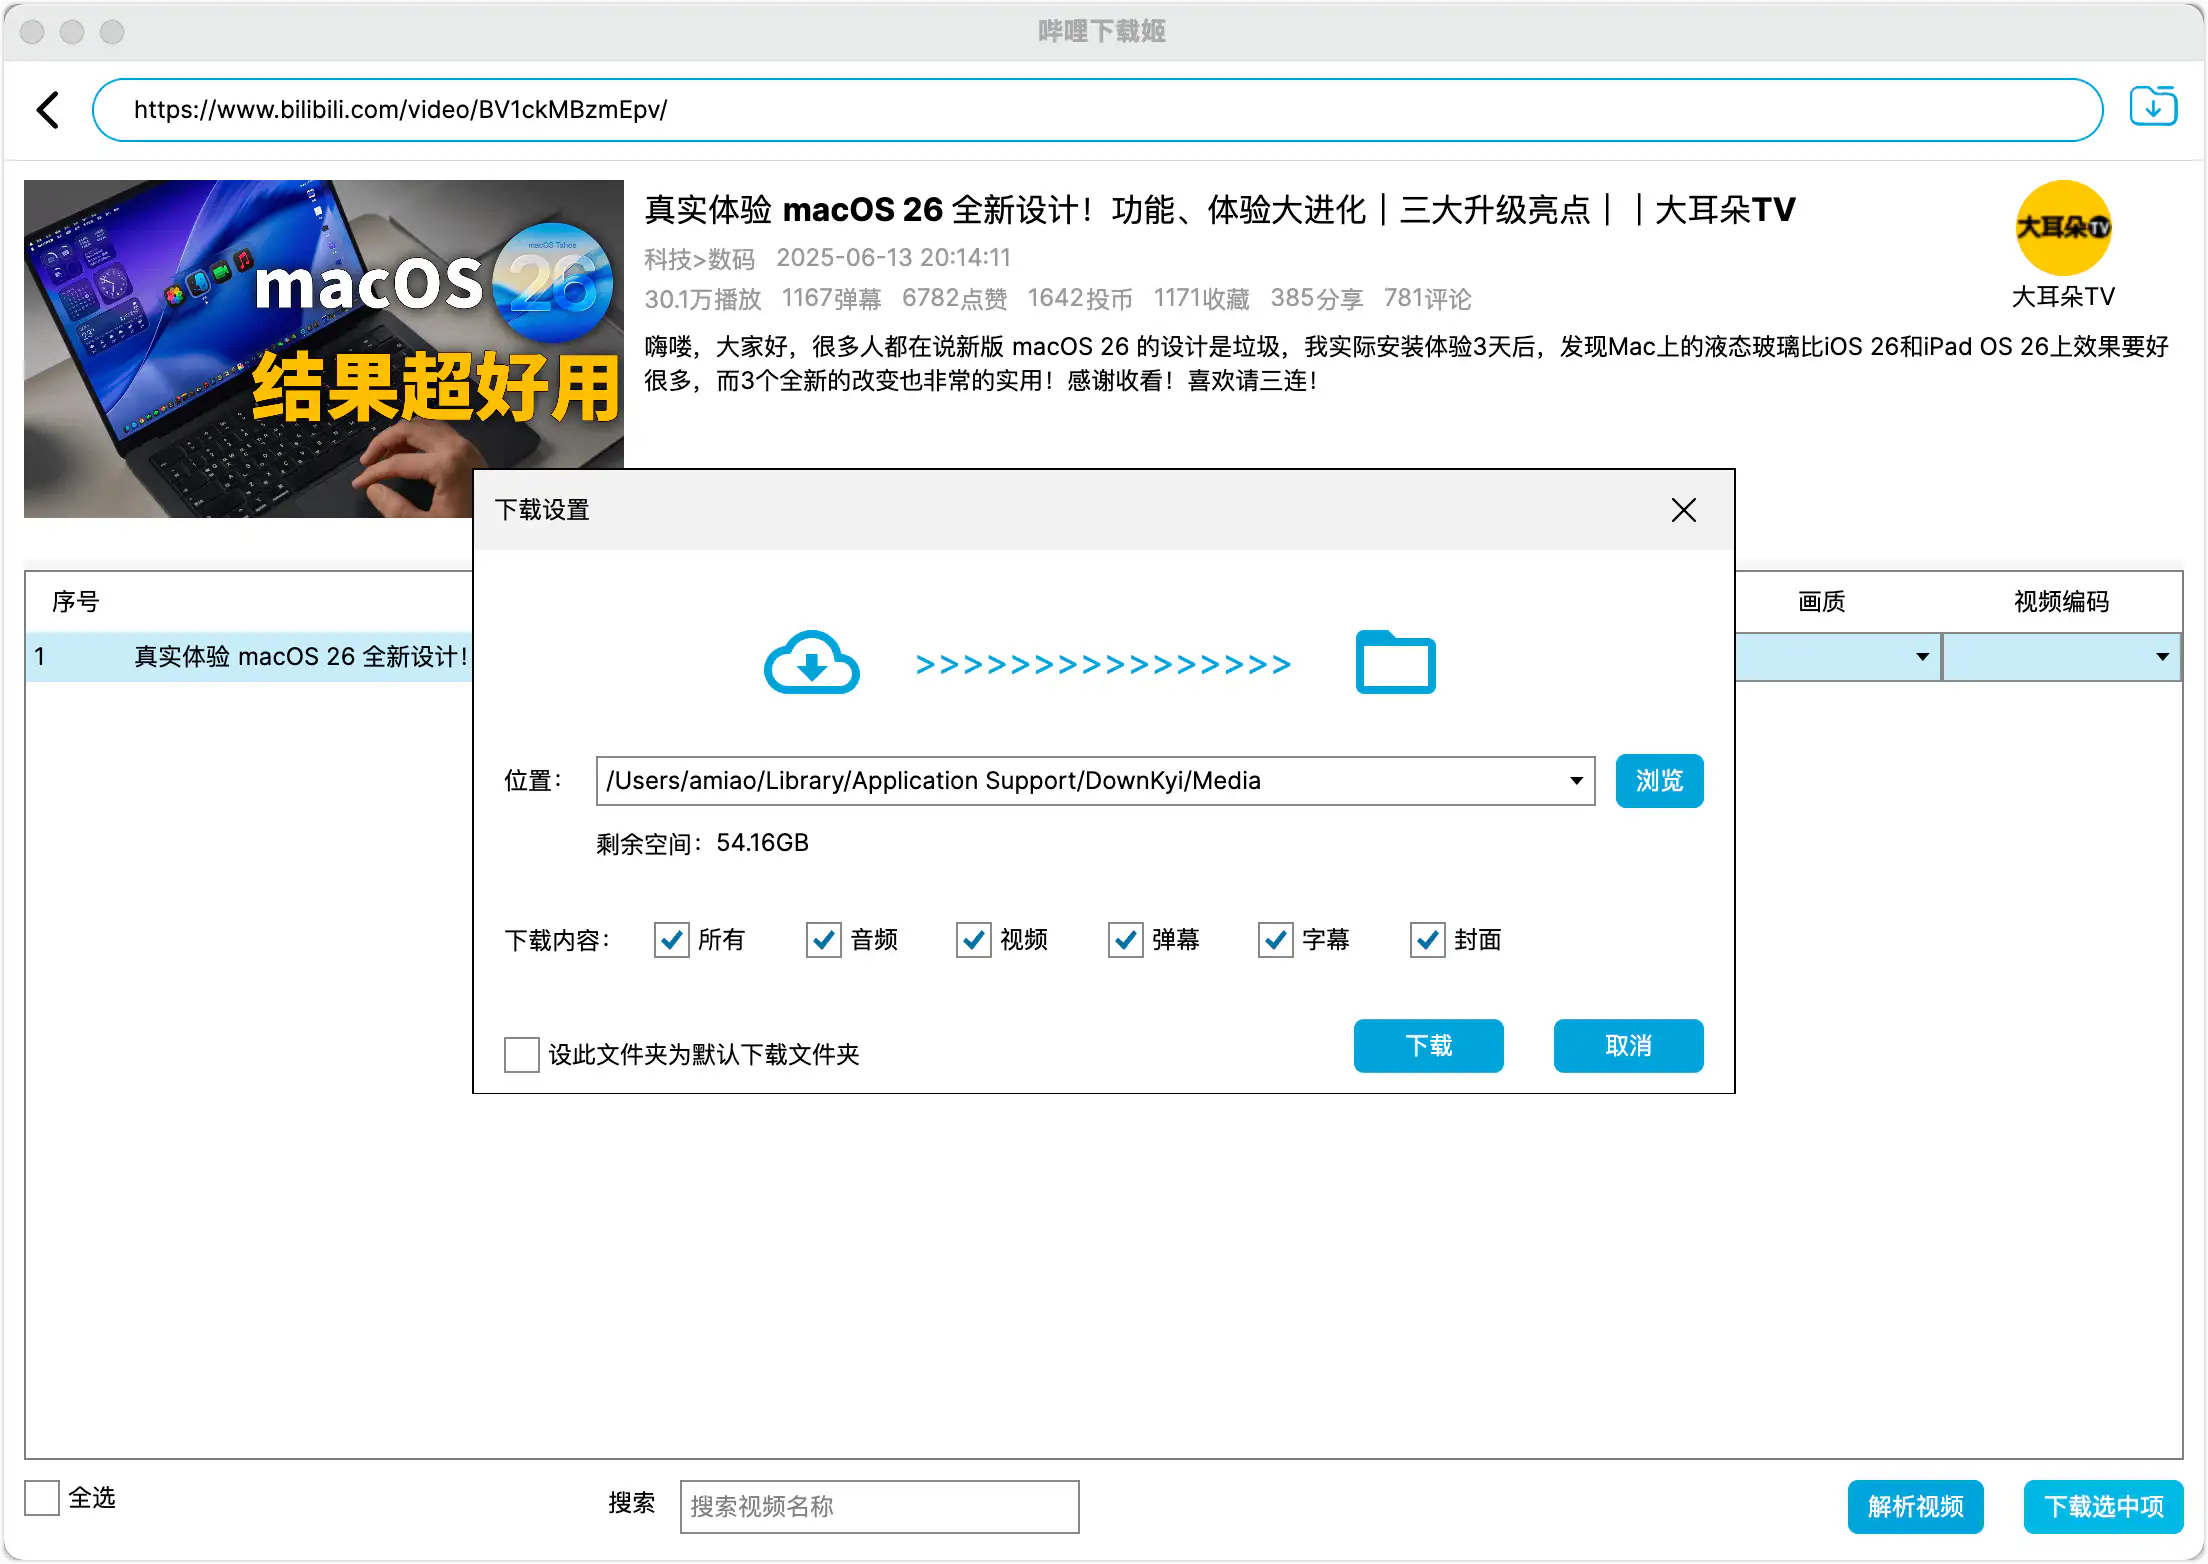Image resolution: width=2208 pixels, height=1564 pixels.
Task: Open the 画质 dropdown for row 1
Action: 1922,657
